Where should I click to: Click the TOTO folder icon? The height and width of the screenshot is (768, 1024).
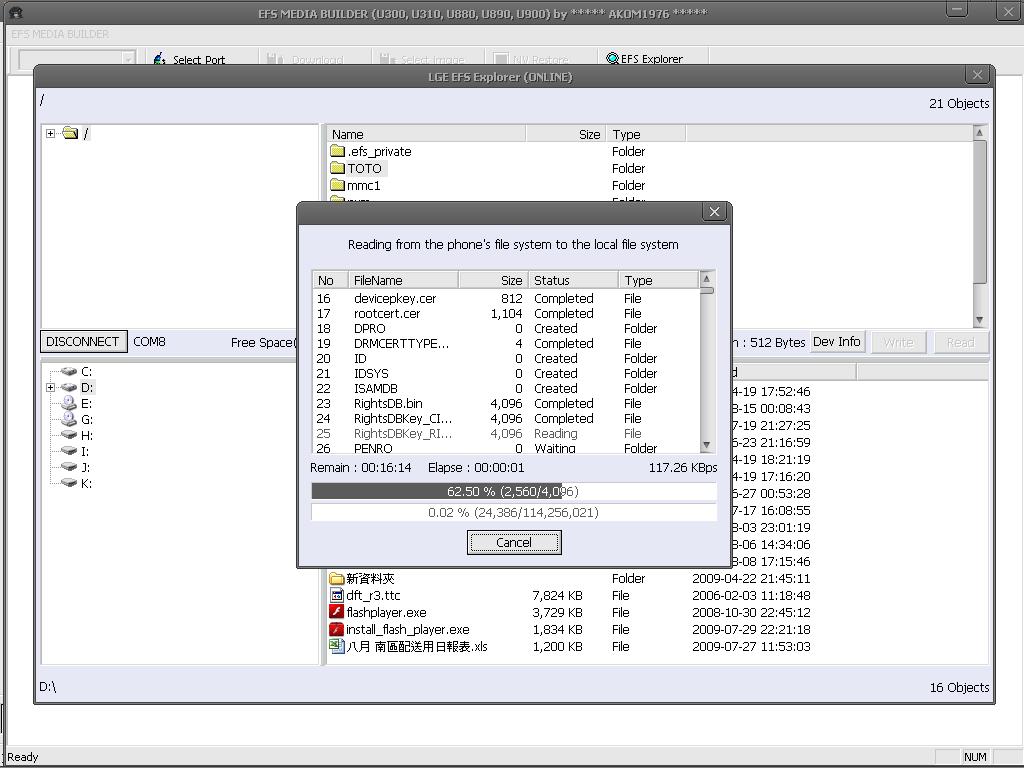[337, 168]
